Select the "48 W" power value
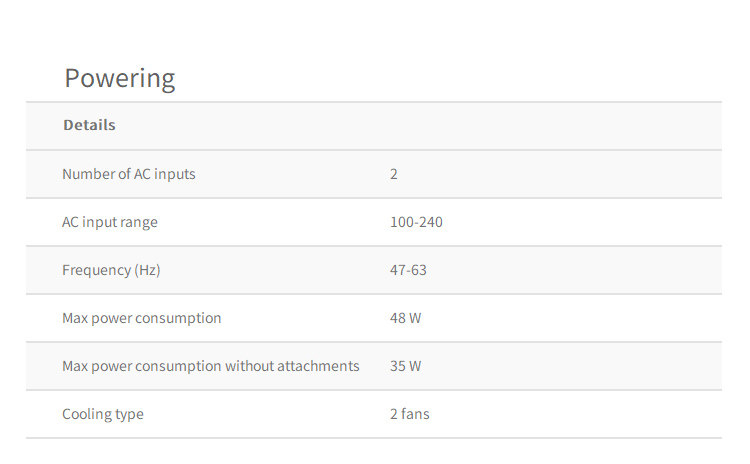750x464 pixels. click(x=405, y=318)
